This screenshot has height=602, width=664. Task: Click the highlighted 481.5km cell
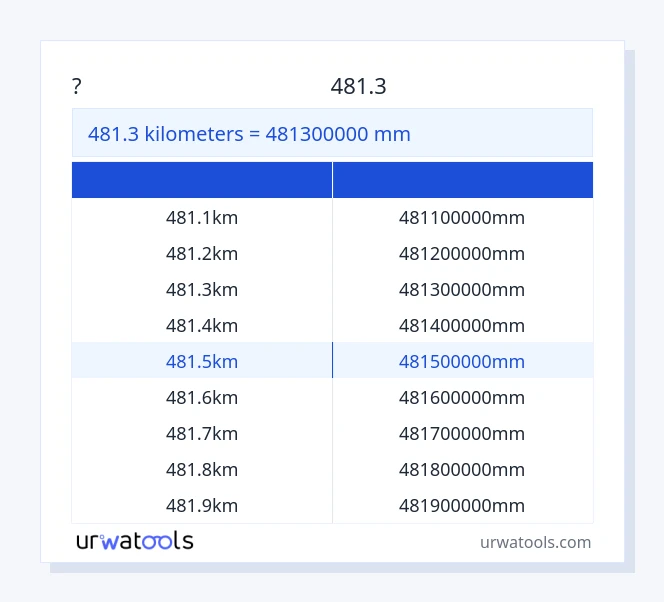pyautogui.click(x=202, y=361)
